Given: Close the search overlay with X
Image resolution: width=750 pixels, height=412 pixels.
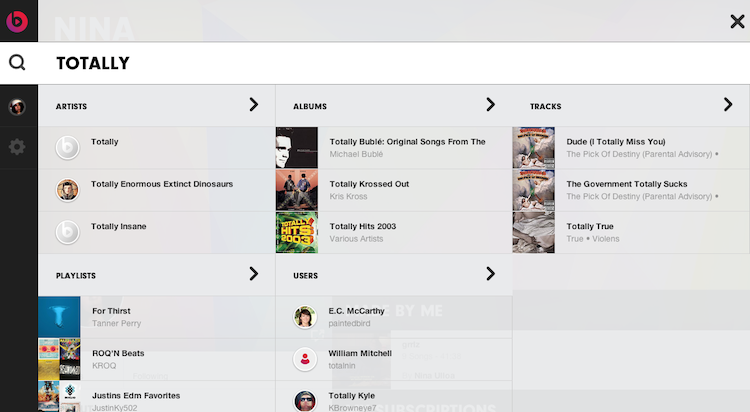Looking at the screenshot, I should click(x=737, y=21).
